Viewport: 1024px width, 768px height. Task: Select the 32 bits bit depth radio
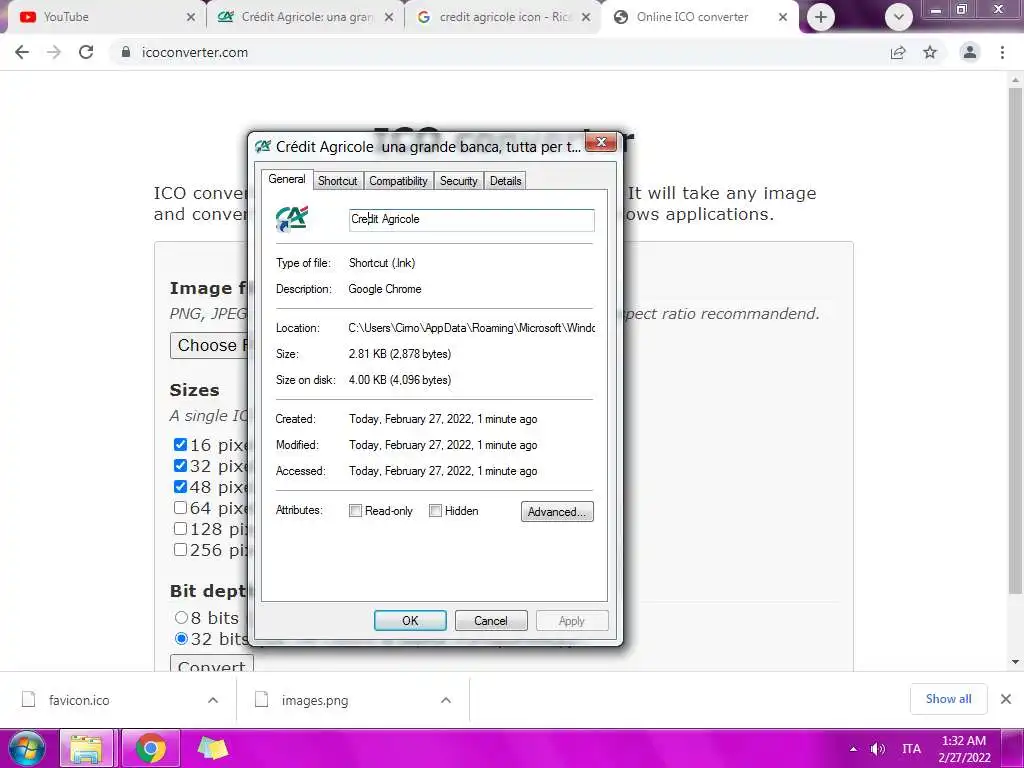(x=181, y=639)
